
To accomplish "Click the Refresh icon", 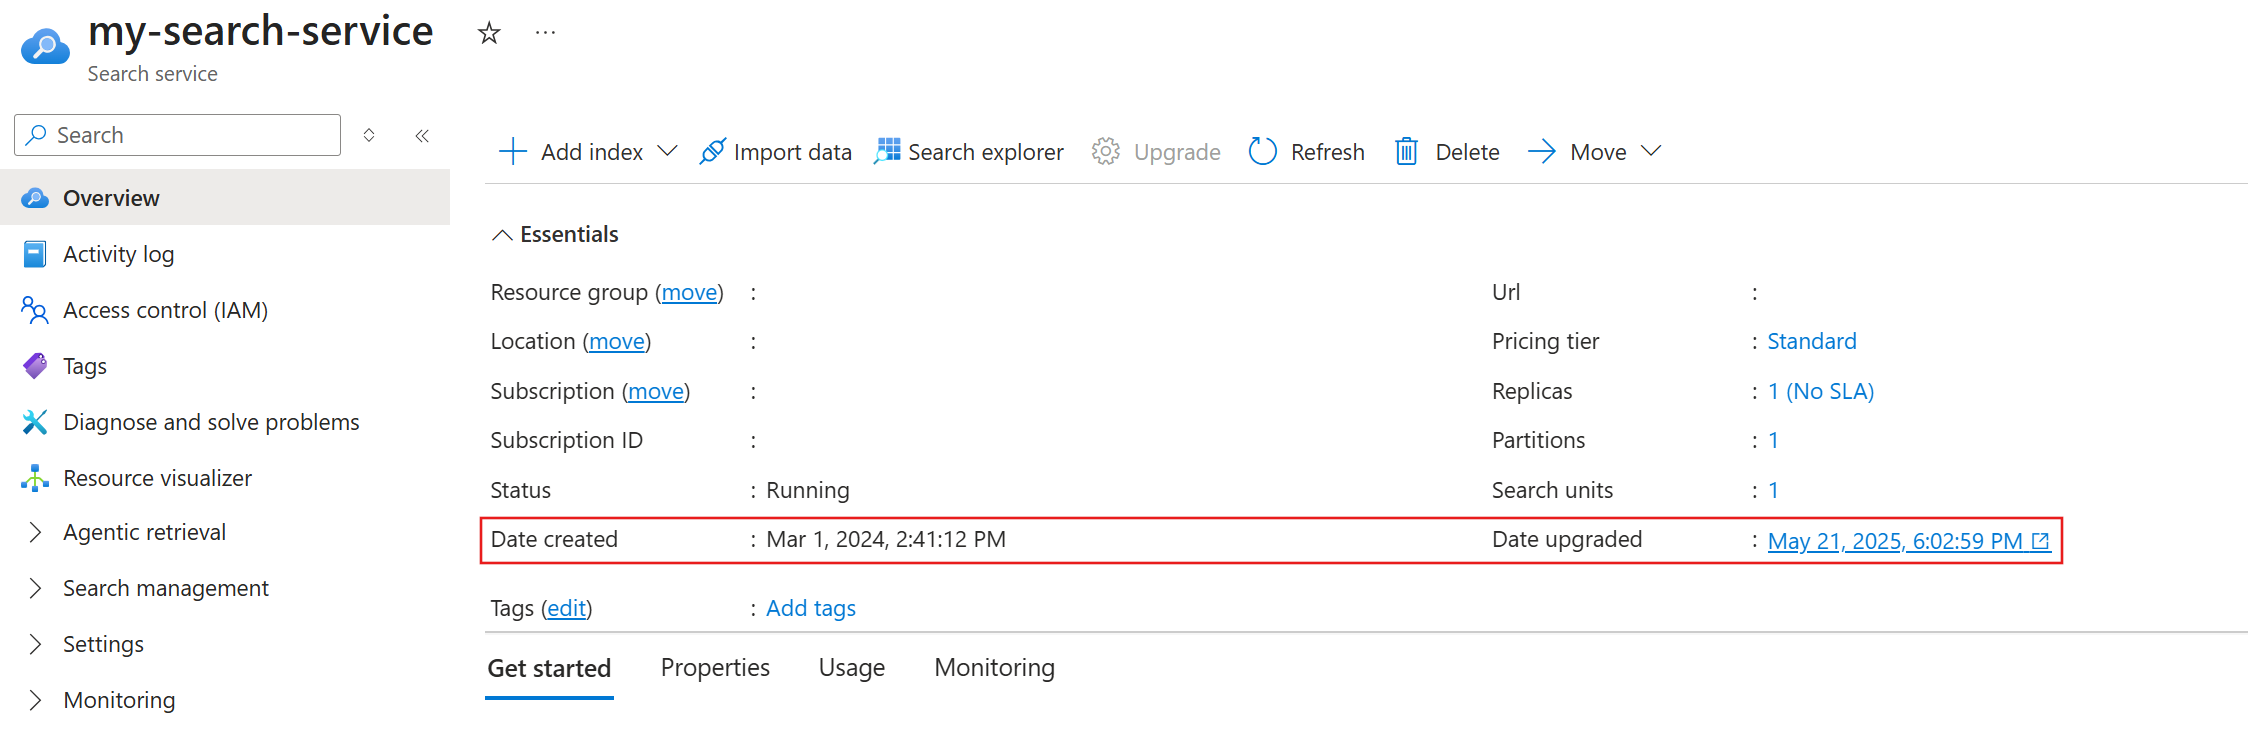I will (x=1263, y=151).
